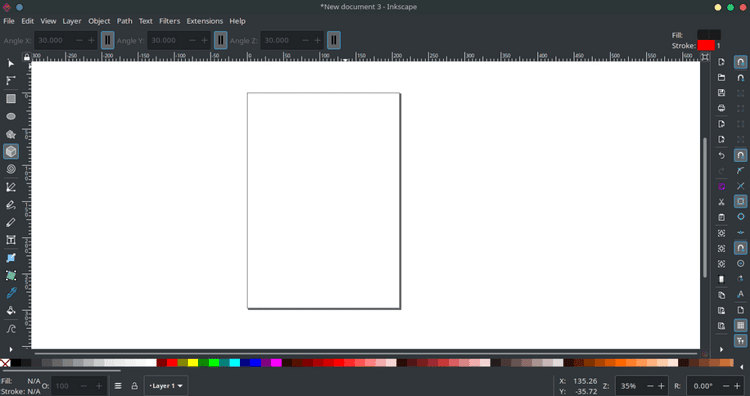Select the Text tool
The height and width of the screenshot is (396, 750).
click(x=11, y=240)
